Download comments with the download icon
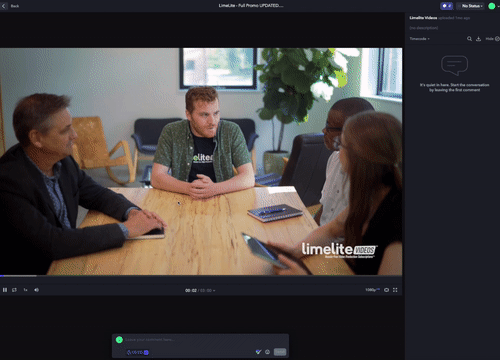 click(478, 39)
